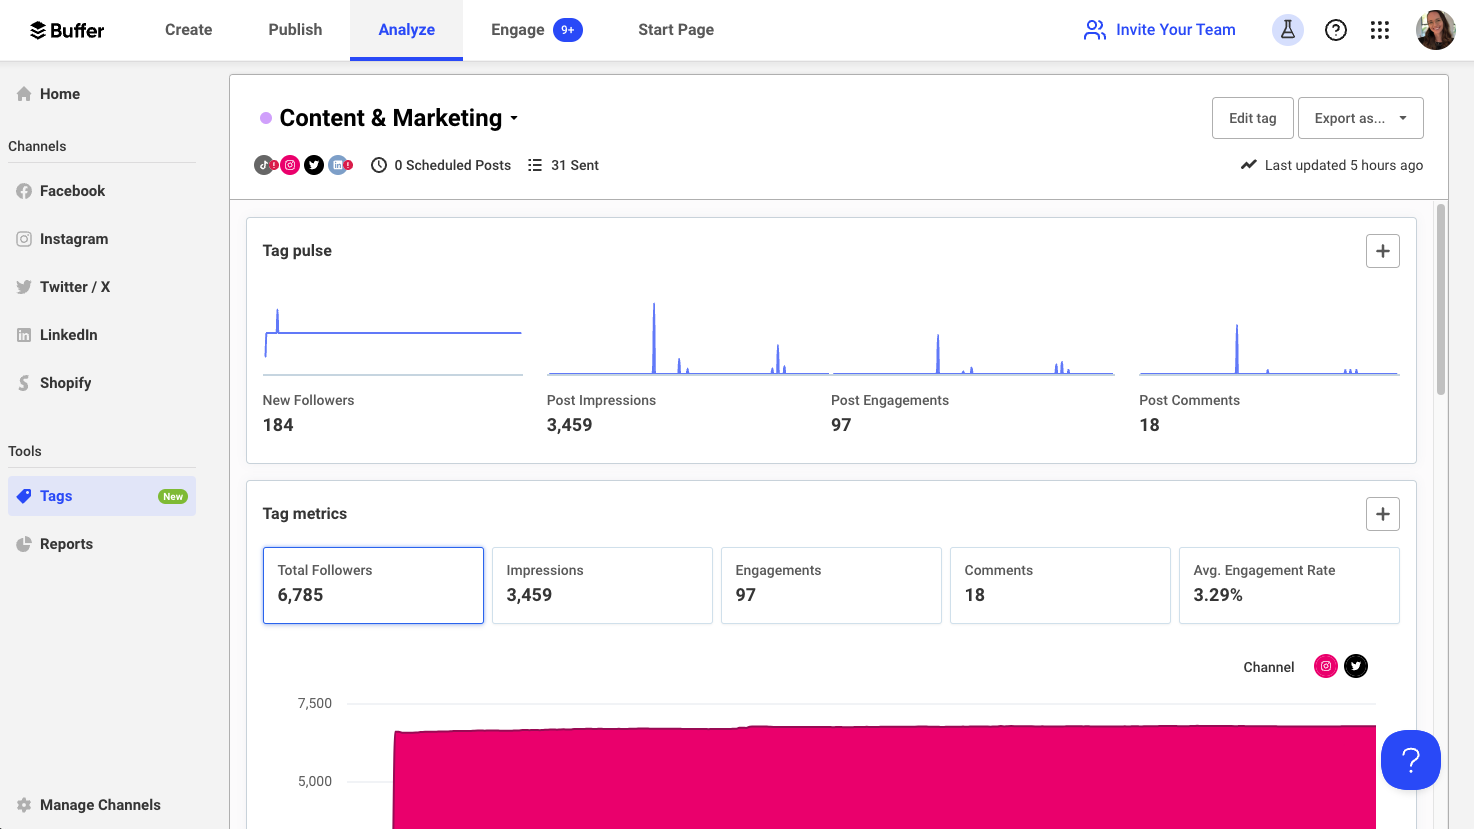Open the help question mark icon

(1335, 30)
